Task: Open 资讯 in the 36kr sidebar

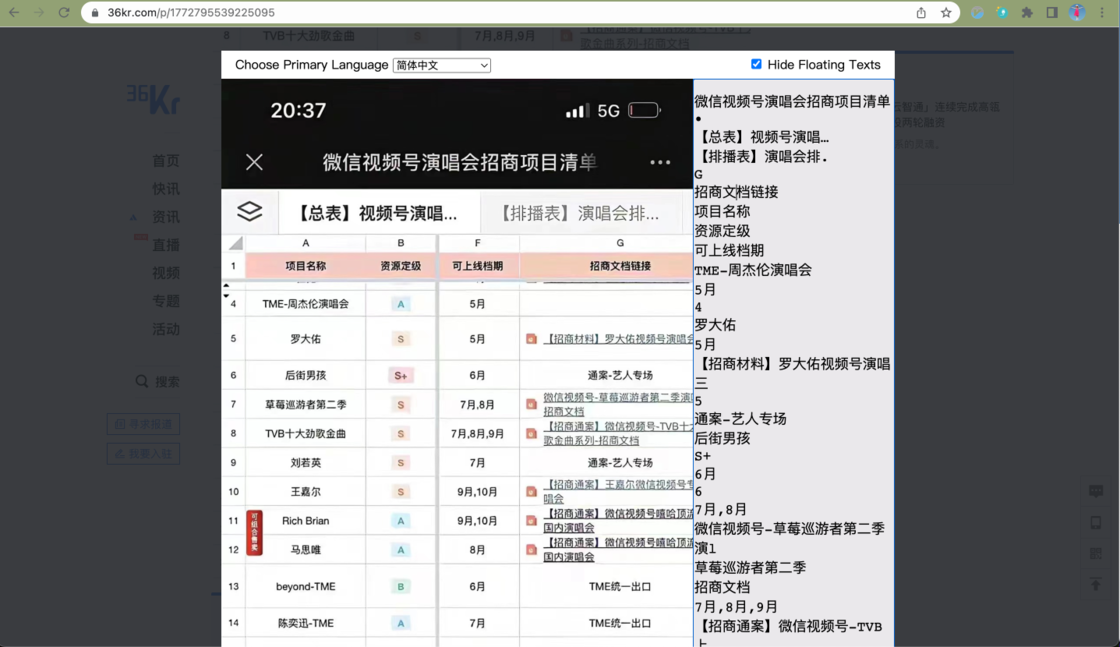Action: point(166,216)
